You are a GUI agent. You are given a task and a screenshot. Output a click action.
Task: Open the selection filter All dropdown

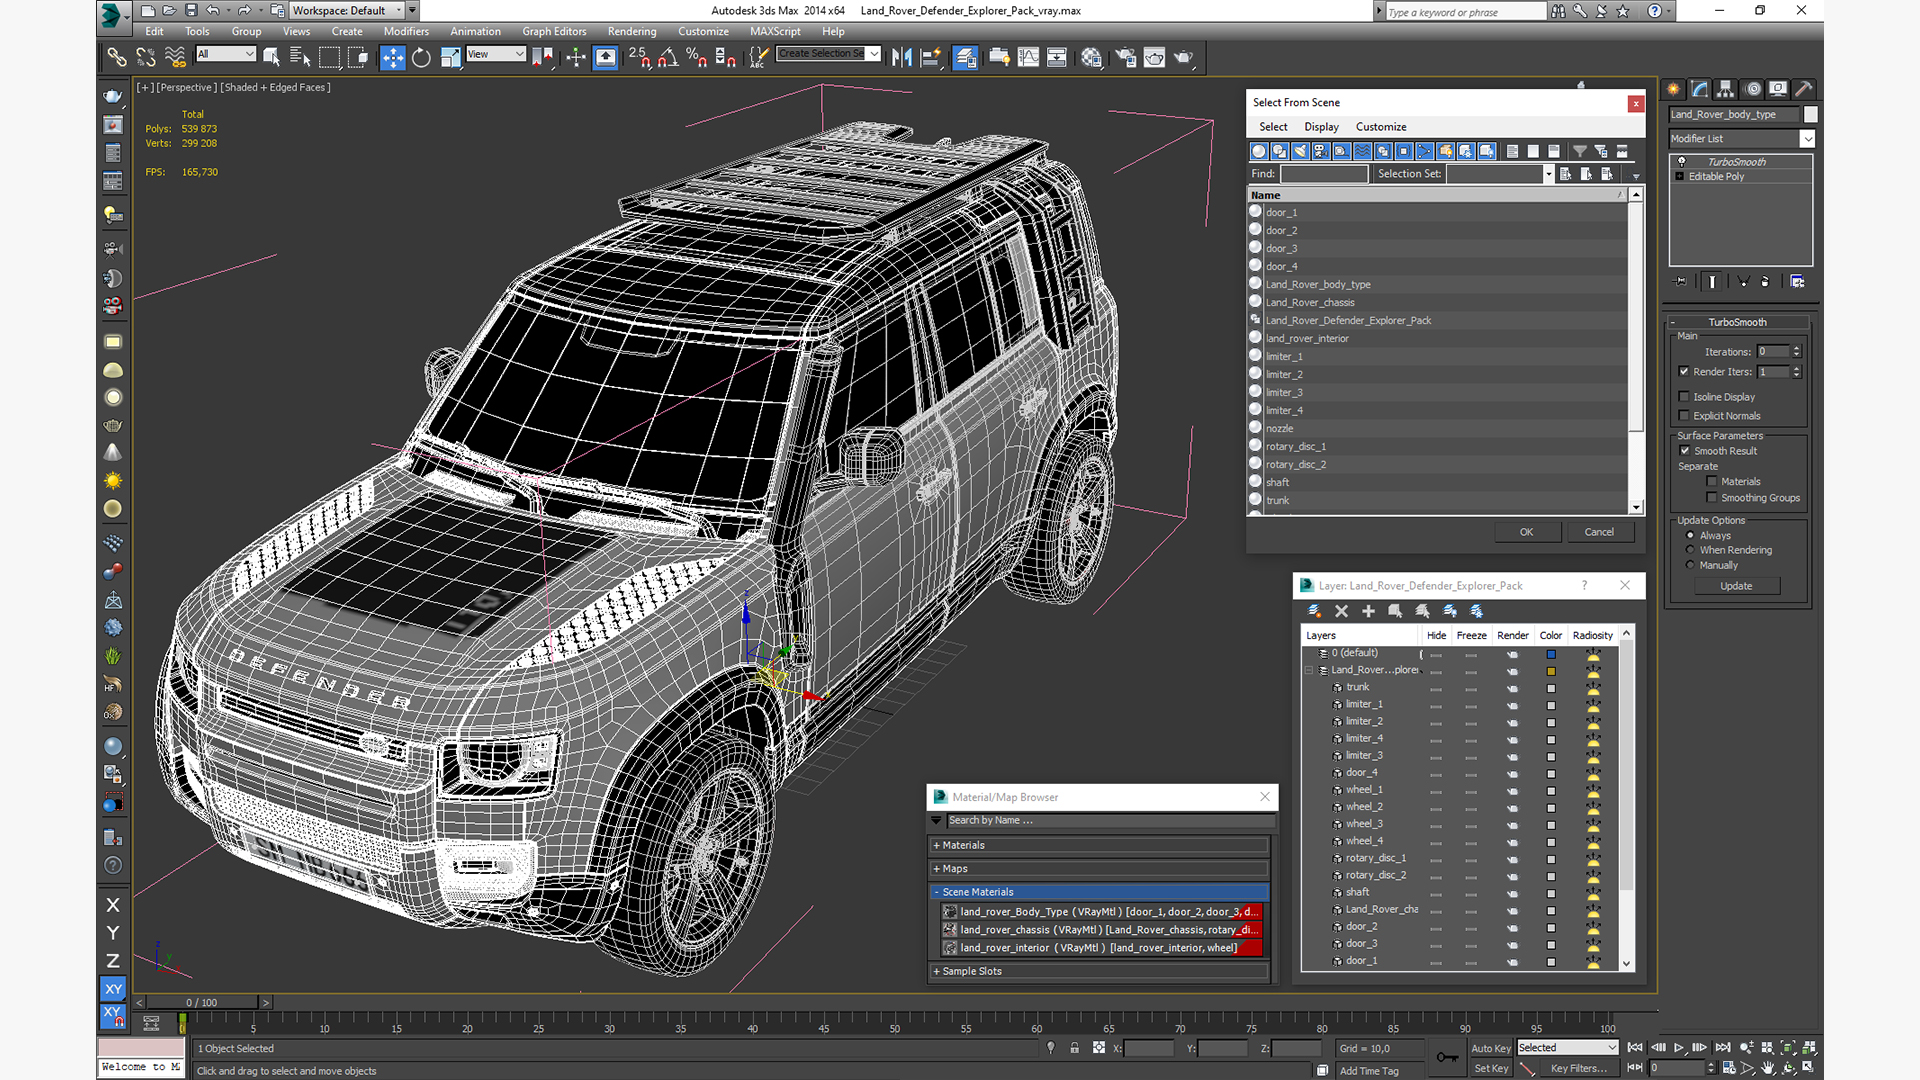[226, 54]
